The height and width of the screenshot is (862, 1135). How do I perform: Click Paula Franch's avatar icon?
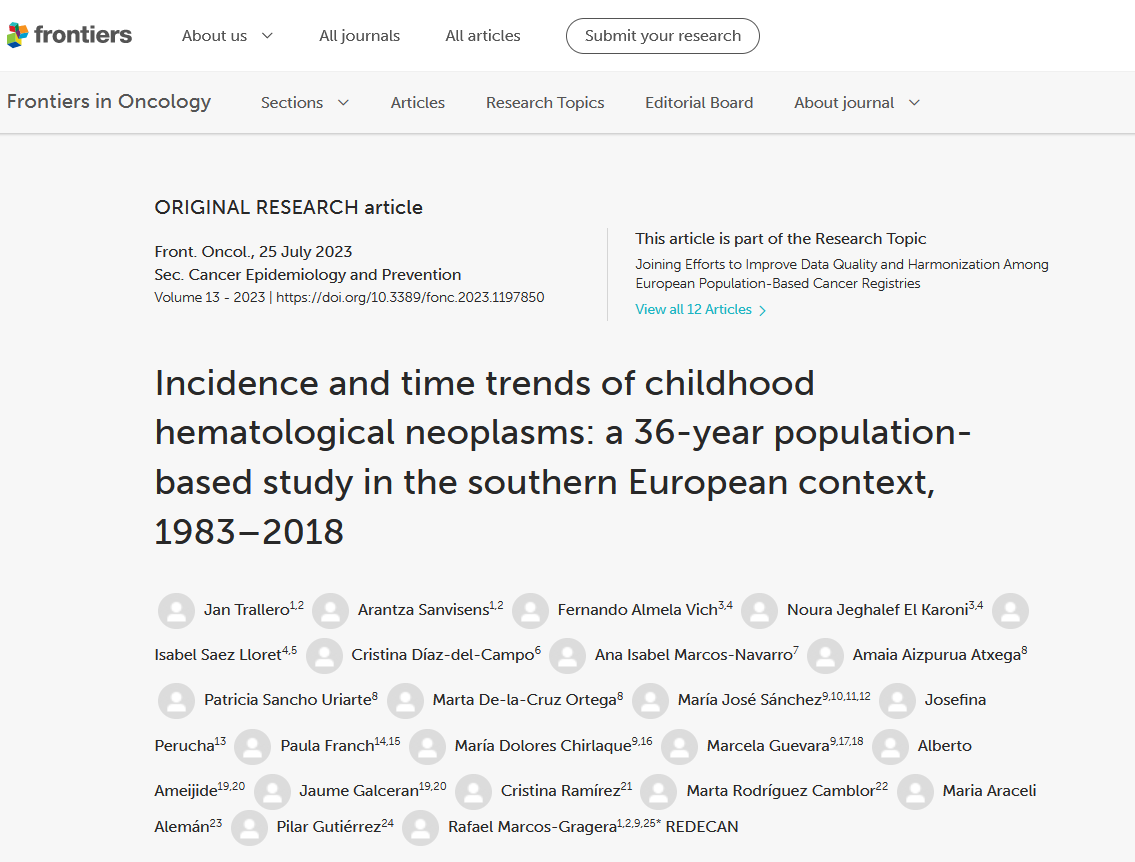[253, 746]
